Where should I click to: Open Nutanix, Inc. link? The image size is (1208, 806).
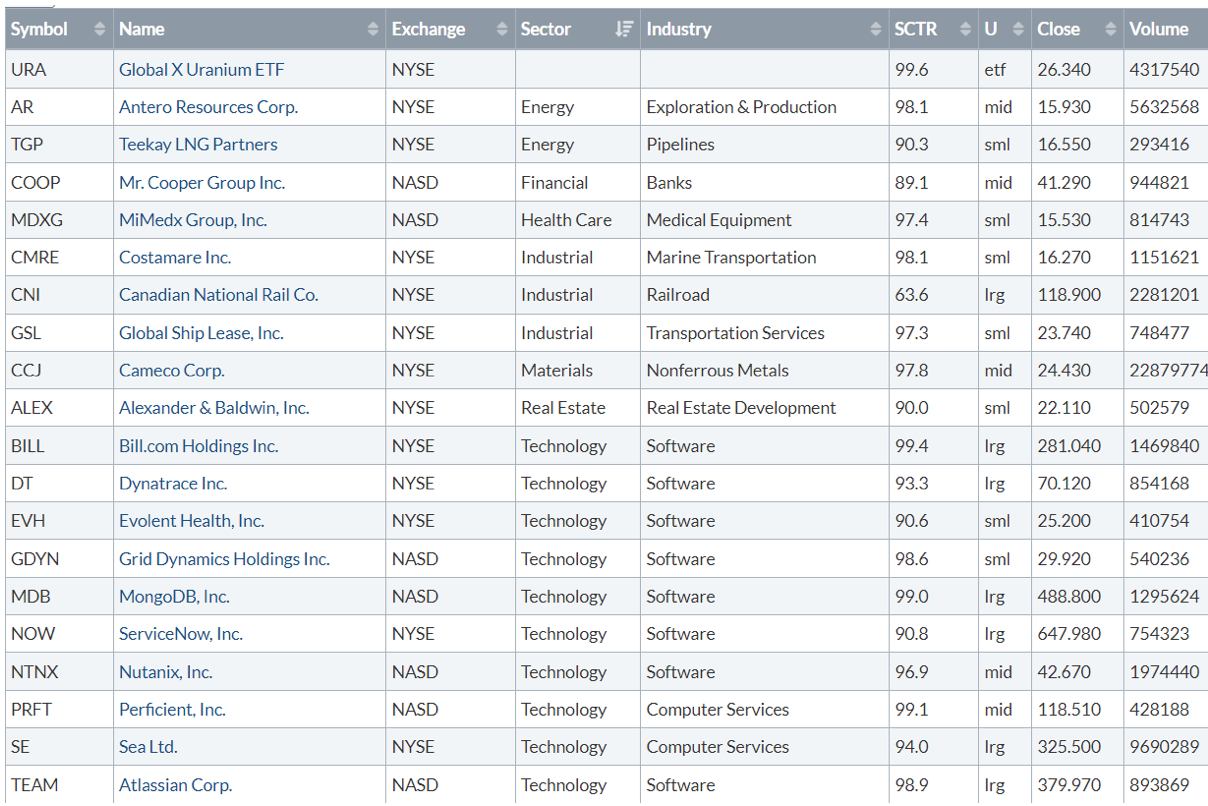[166, 672]
